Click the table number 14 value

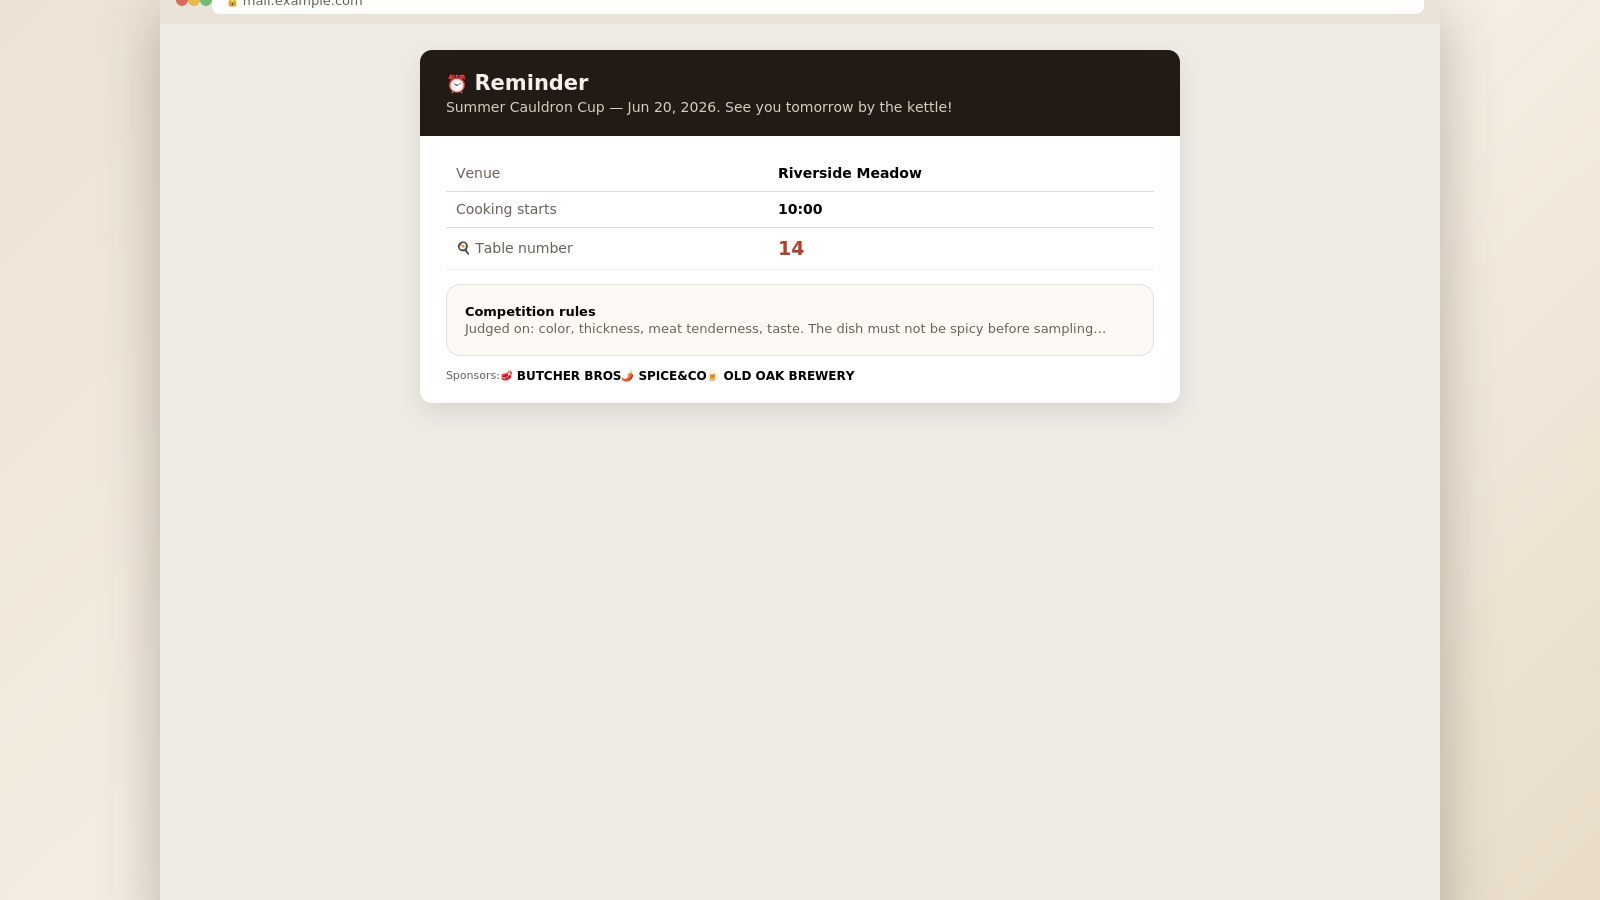click(x=791, y=248)
